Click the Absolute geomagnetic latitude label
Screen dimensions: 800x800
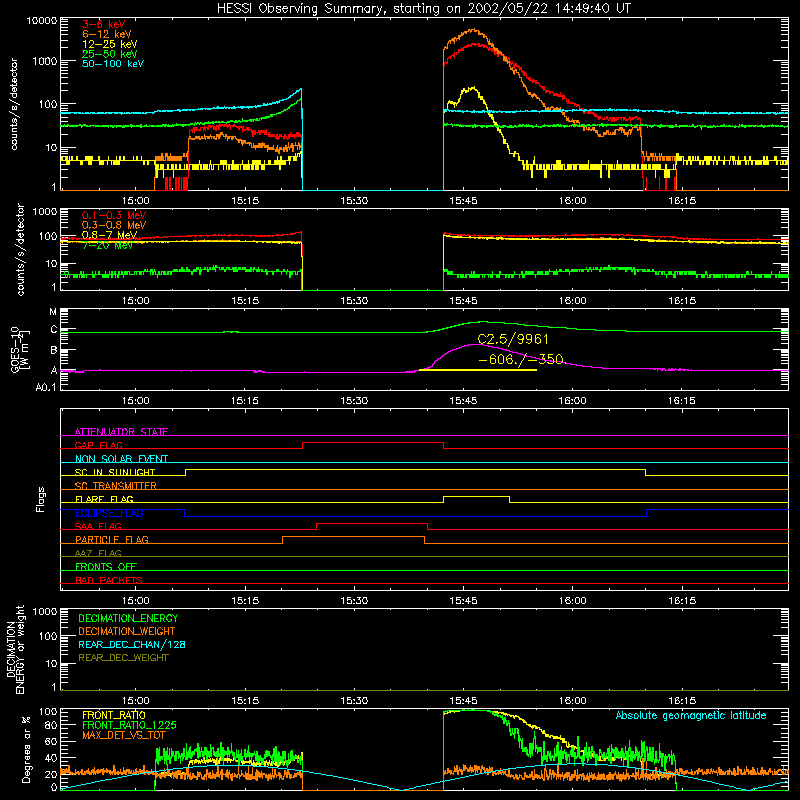click(x=691, y=715)
